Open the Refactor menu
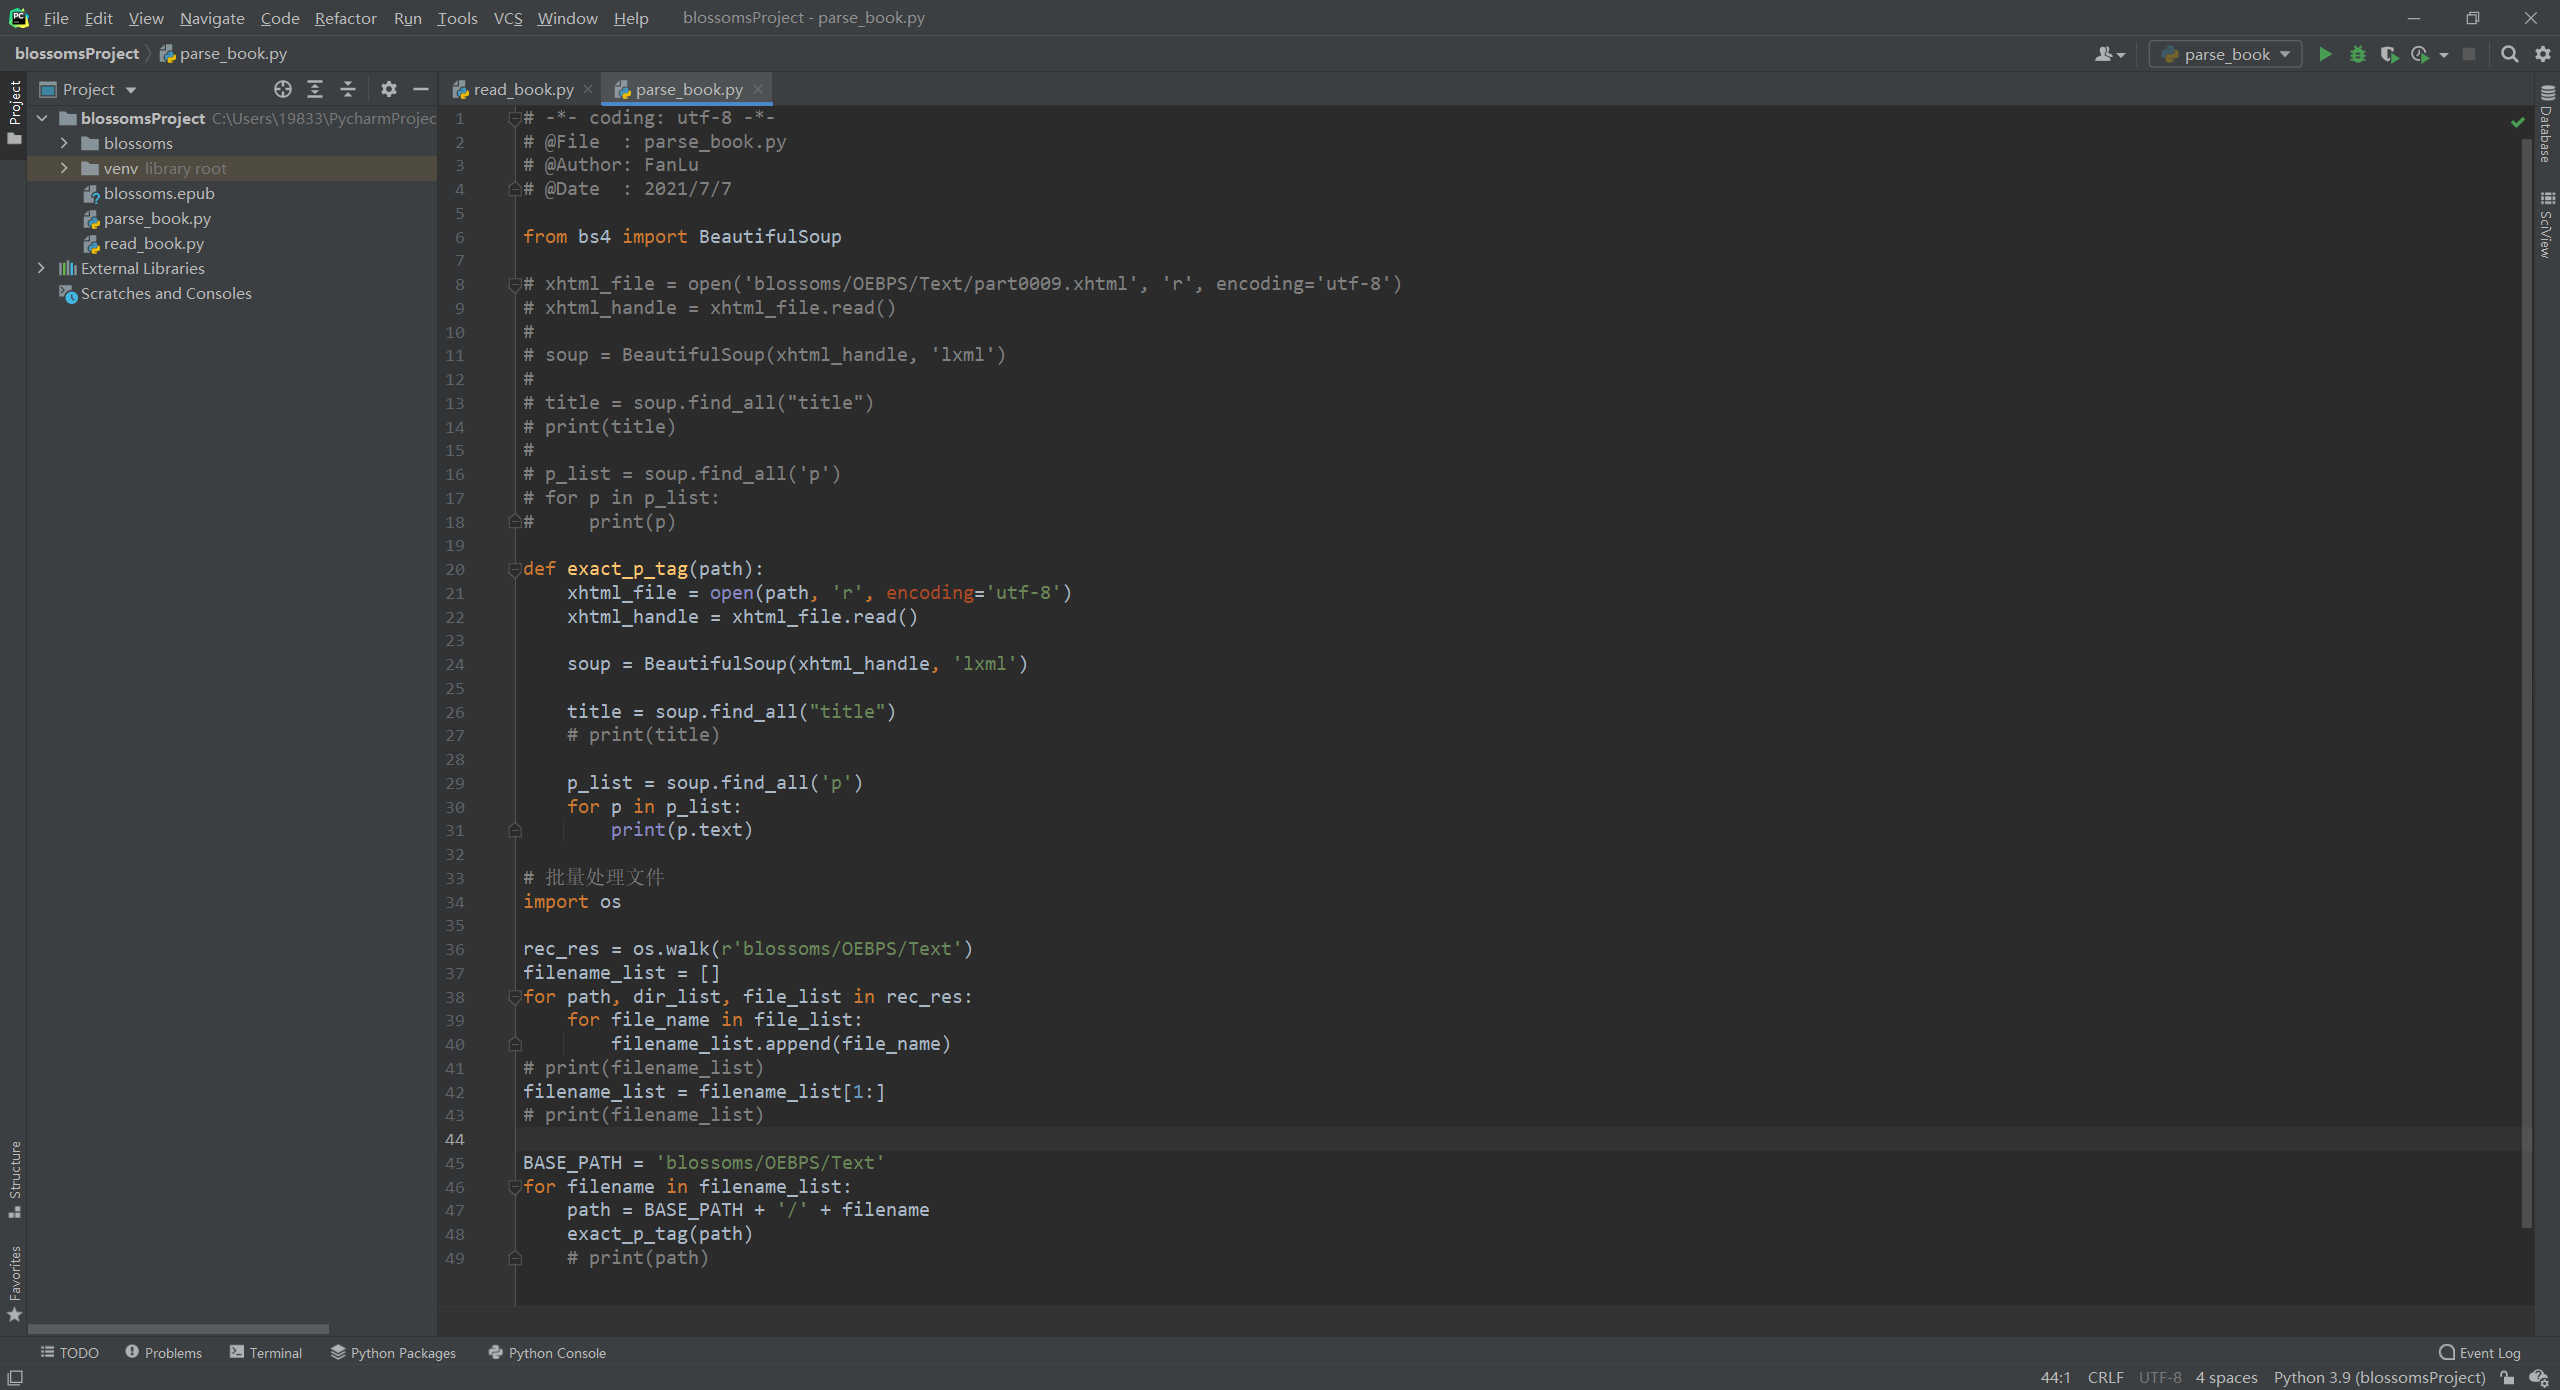The width and height of the screenshot is (2560, 1390). click(x=345, y=18)
